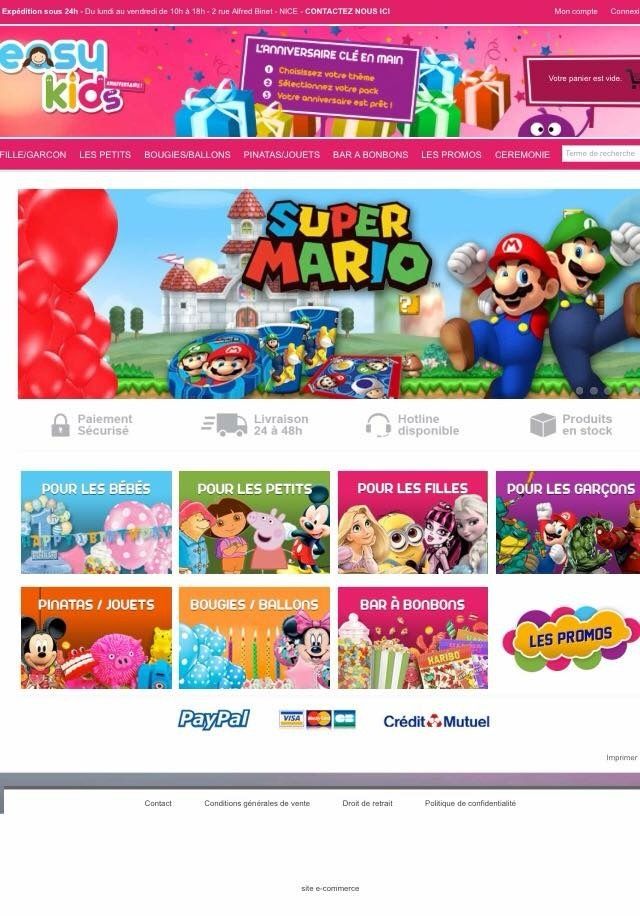
Task: Click the box Produits en stock icon
Action: [x=542, y=425]
